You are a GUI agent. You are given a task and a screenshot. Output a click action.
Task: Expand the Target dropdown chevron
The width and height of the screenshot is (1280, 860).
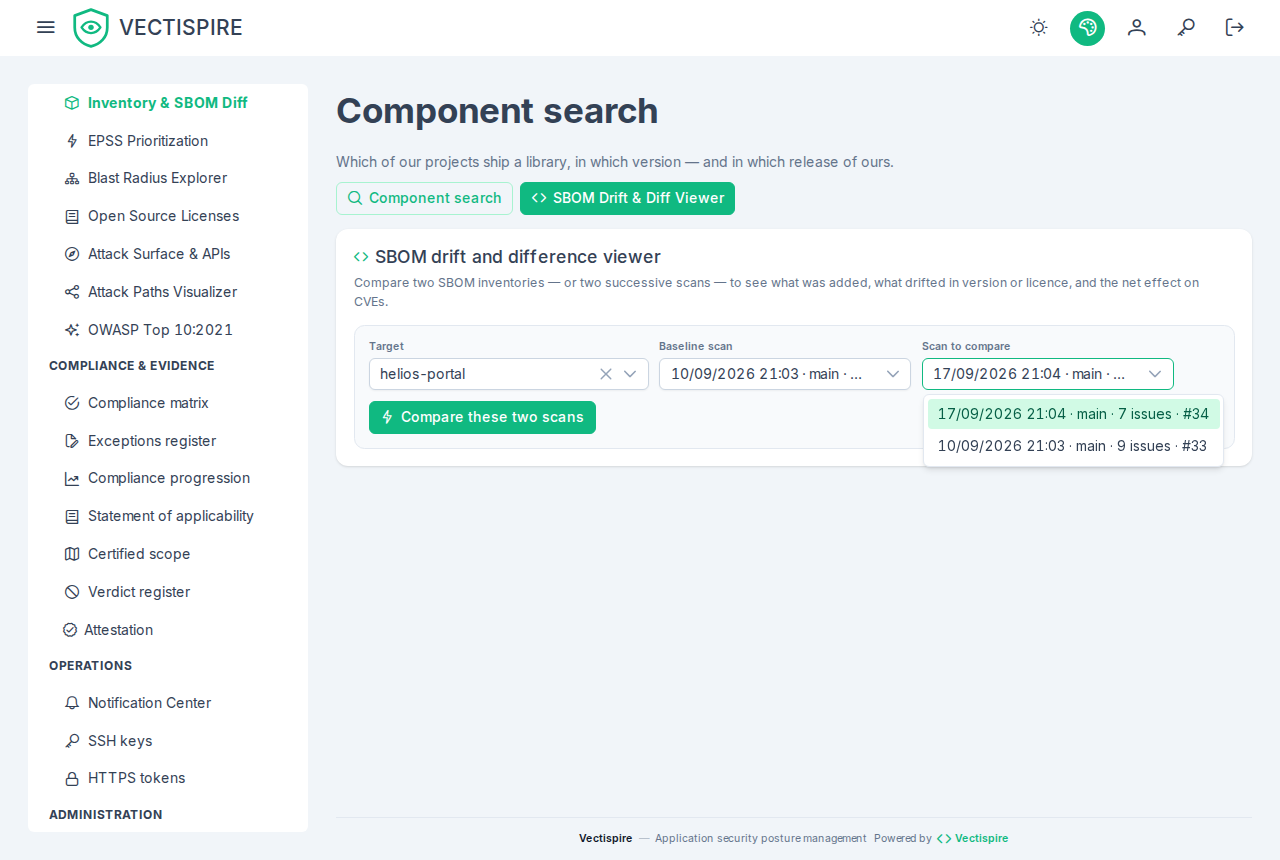(x=630, y=374)
